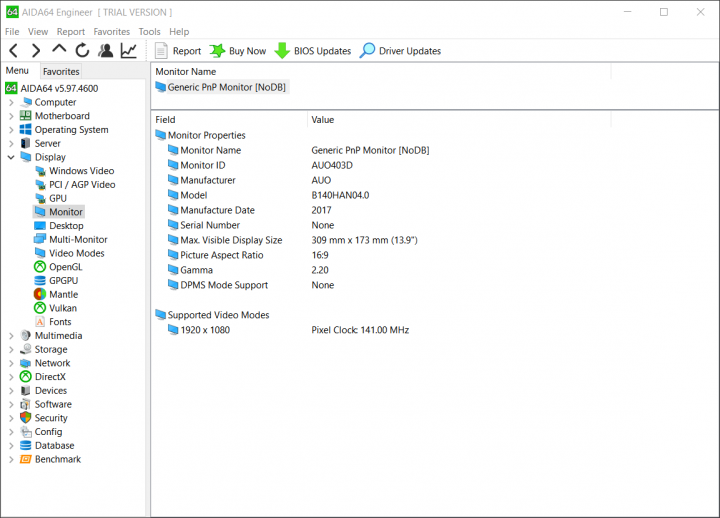720x518 pixels.
Task: Go up one level with the up arrow icon
Action: [x=59, y=50]
